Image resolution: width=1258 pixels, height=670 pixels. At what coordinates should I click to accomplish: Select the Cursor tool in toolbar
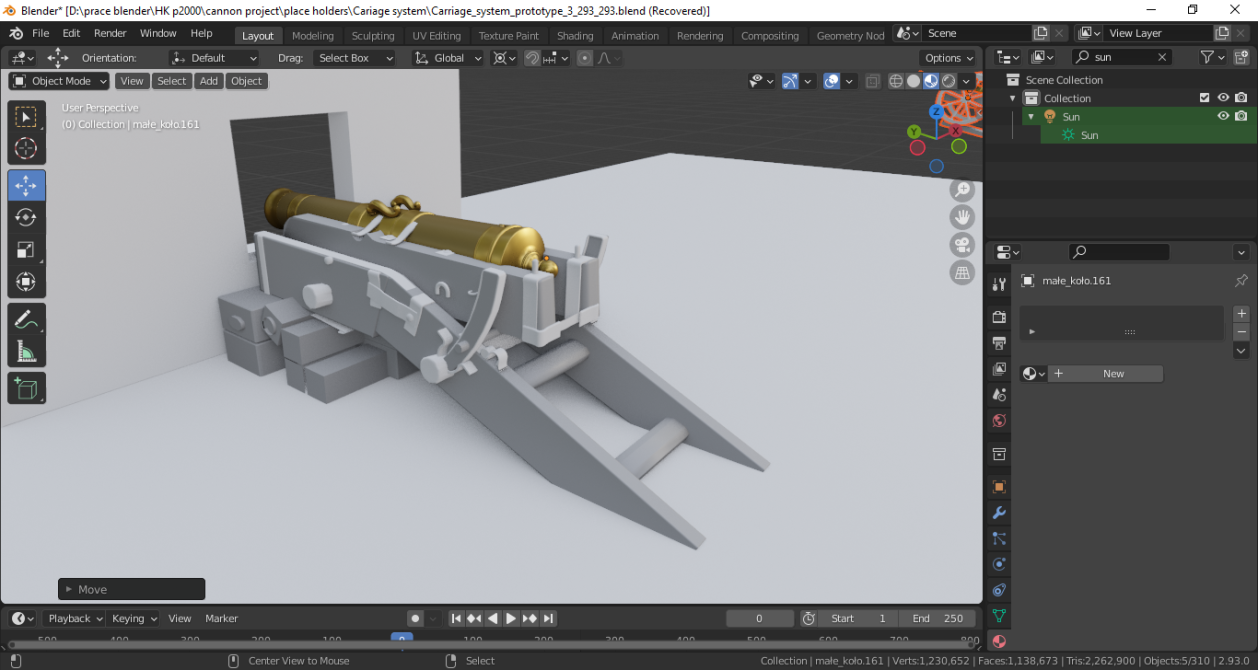pos(26,149)
